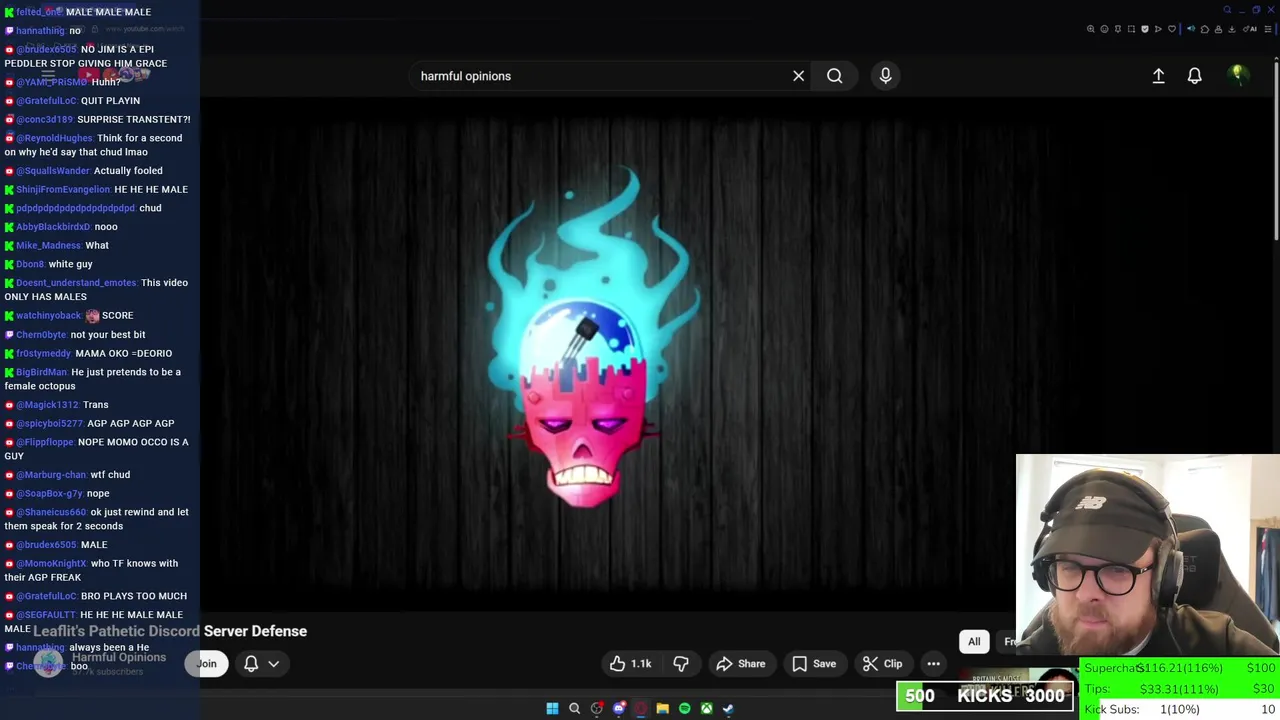Image resolution: width=1280 pixels, height=720 pixels.
Task: Save the video to a playlist
Action: (814, 663)
